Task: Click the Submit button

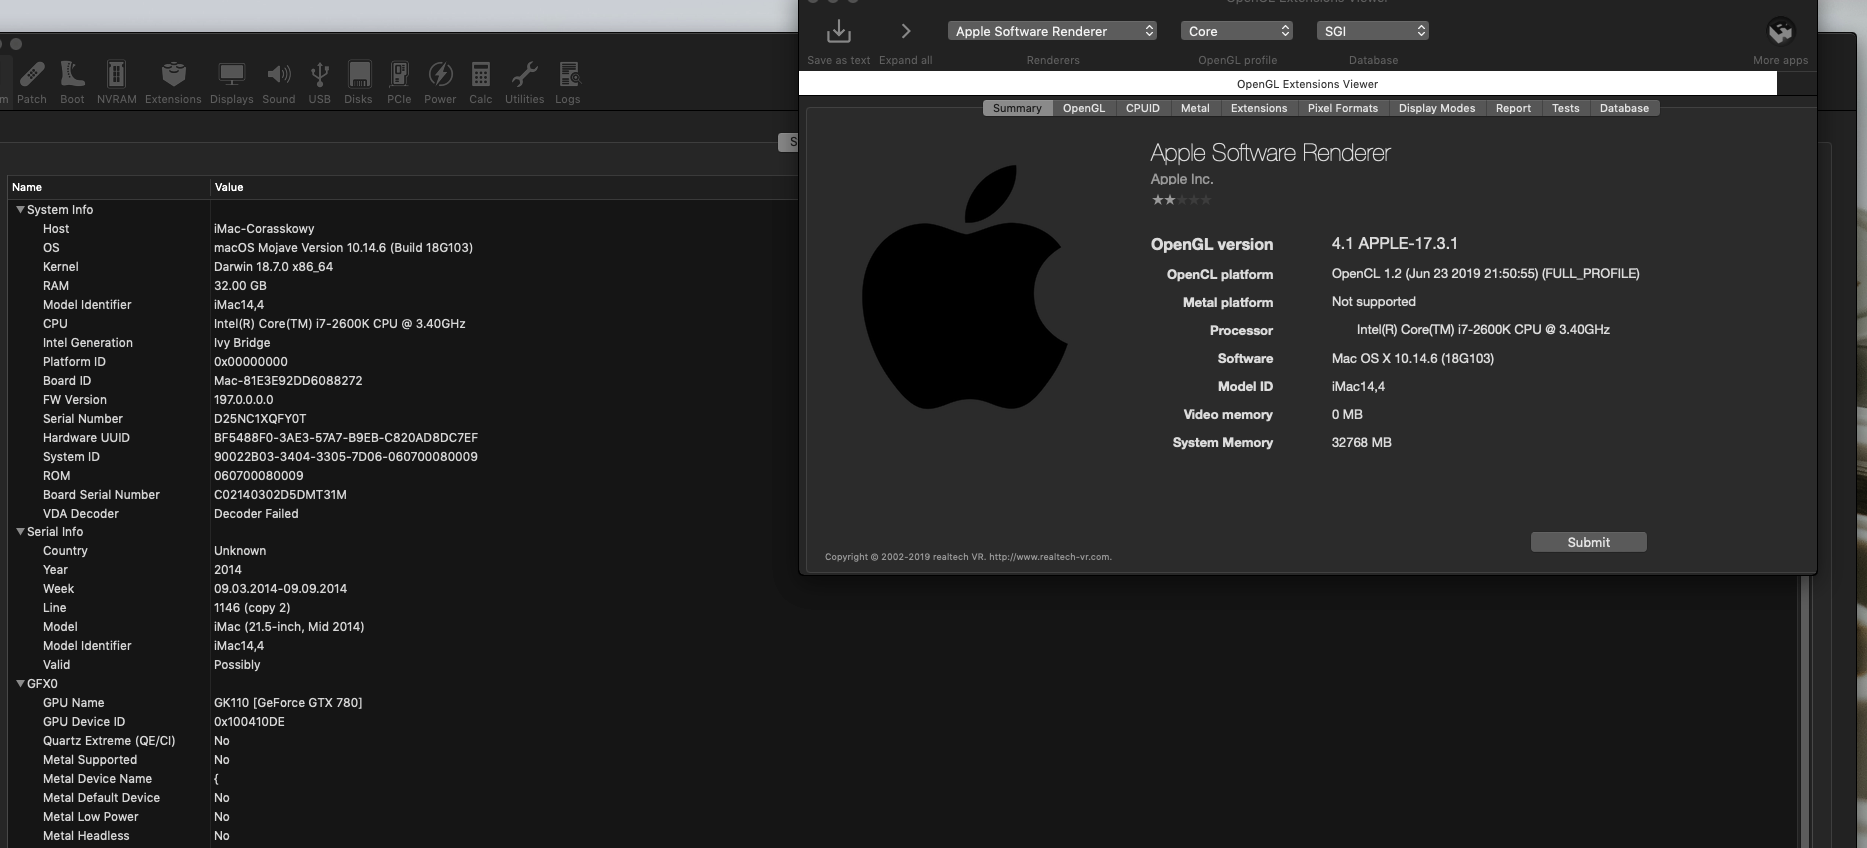Action: [1588, 542]
